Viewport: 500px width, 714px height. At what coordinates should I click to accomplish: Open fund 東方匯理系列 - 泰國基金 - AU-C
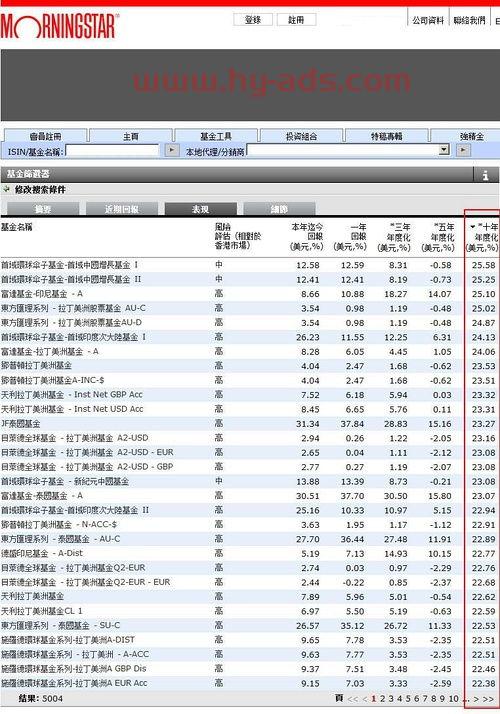tap(61, 539)
